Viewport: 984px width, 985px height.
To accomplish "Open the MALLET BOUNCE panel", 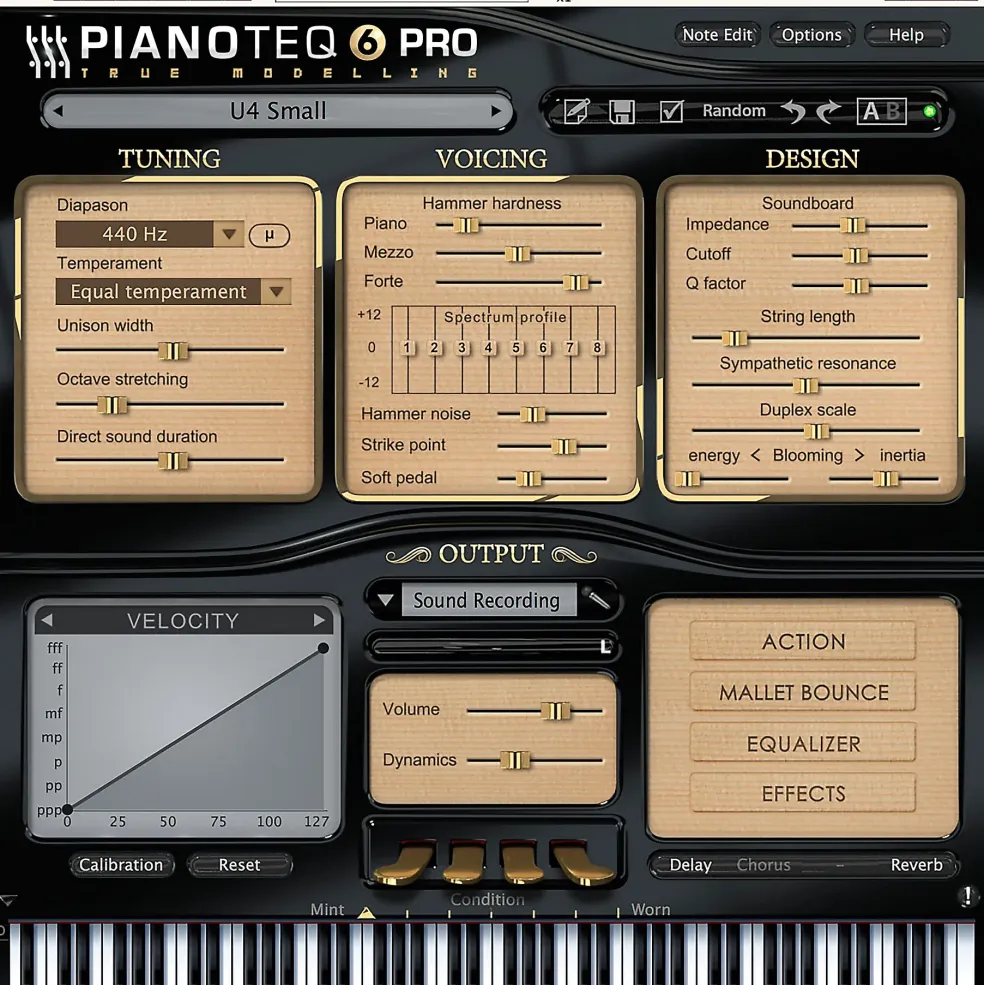I will (803, 692).
